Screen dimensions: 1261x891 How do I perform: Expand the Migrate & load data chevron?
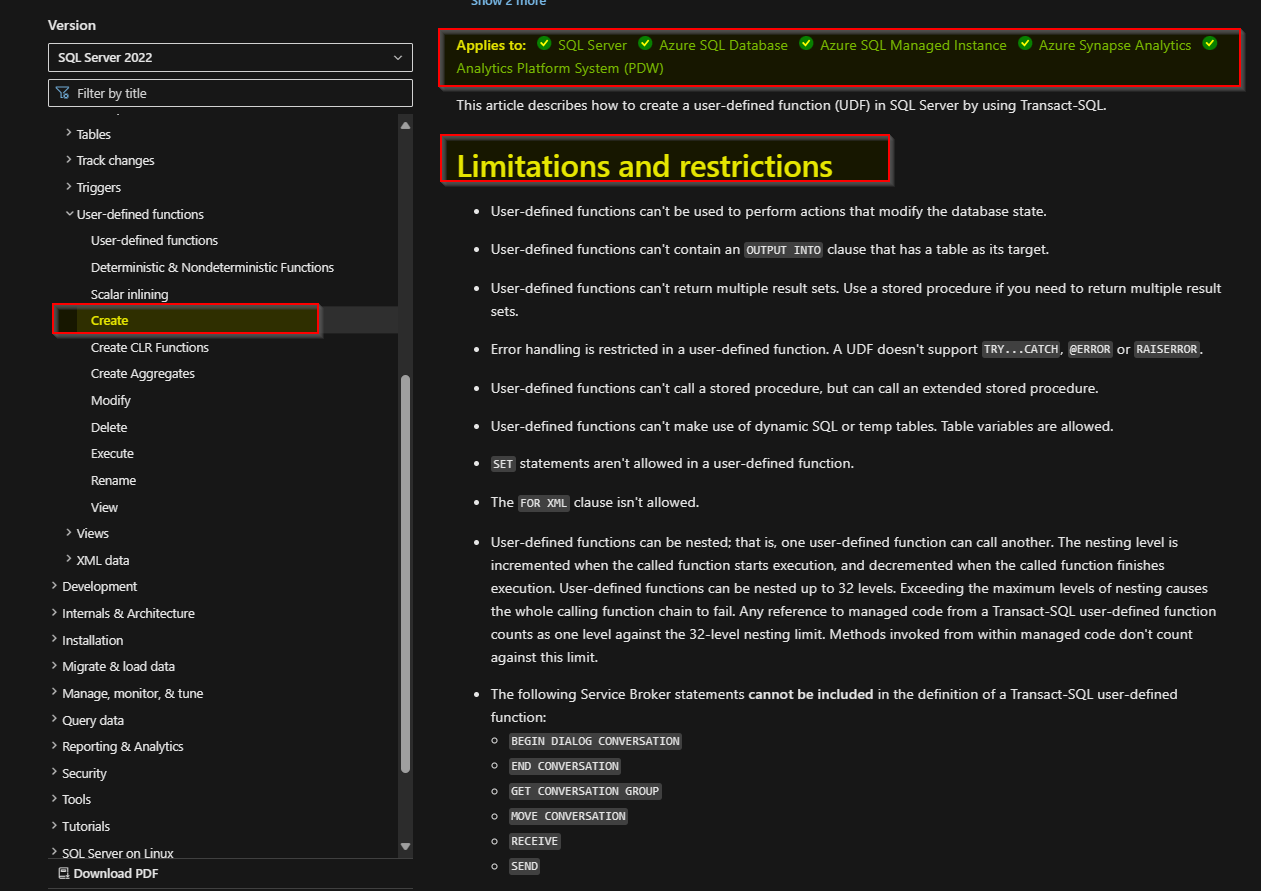click(x=54, y=666)
